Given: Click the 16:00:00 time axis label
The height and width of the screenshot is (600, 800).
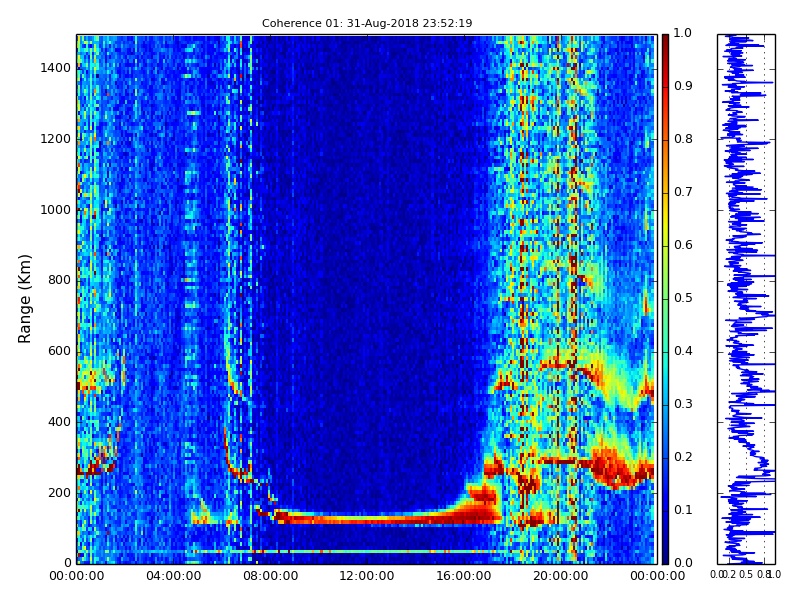Looking at the screenshot, I should coord(464,576).
